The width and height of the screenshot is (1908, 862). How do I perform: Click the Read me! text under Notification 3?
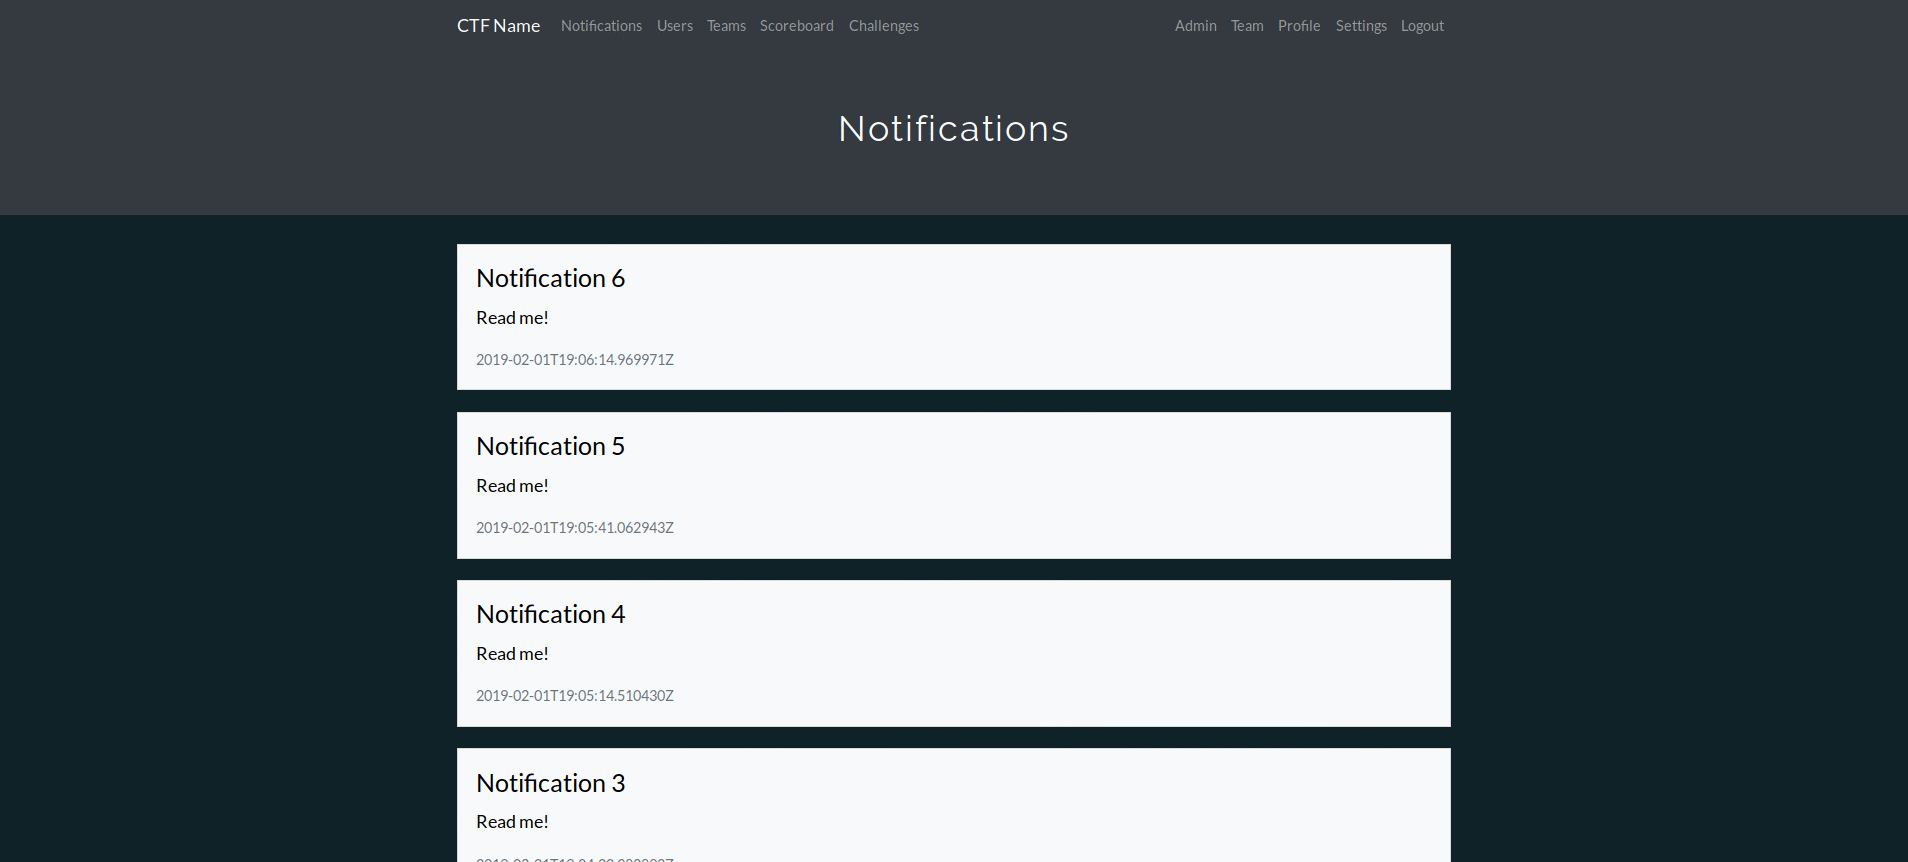click(x=512, y=822)
